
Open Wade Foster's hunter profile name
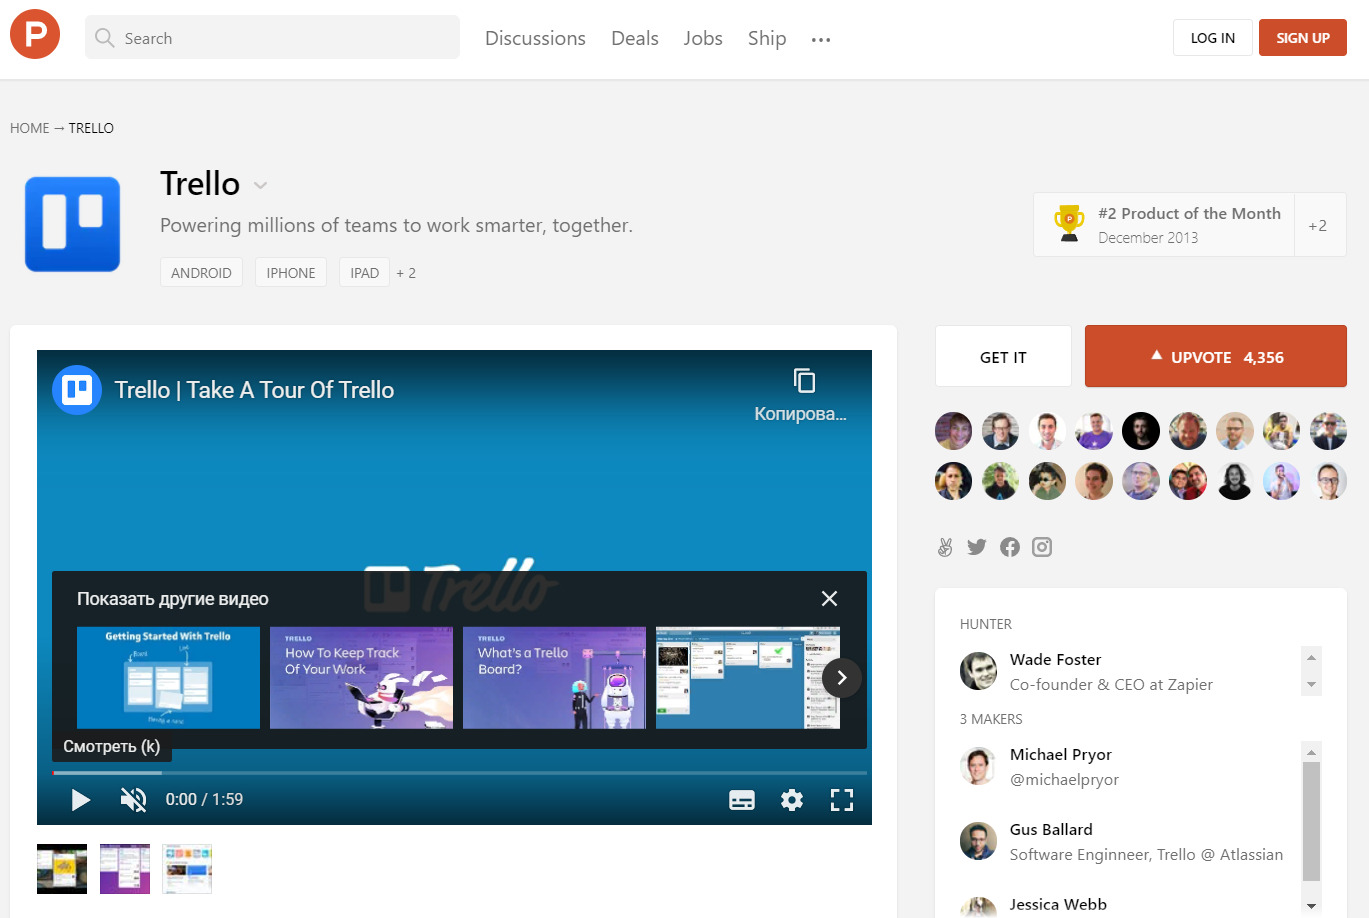click(1055, 659)
